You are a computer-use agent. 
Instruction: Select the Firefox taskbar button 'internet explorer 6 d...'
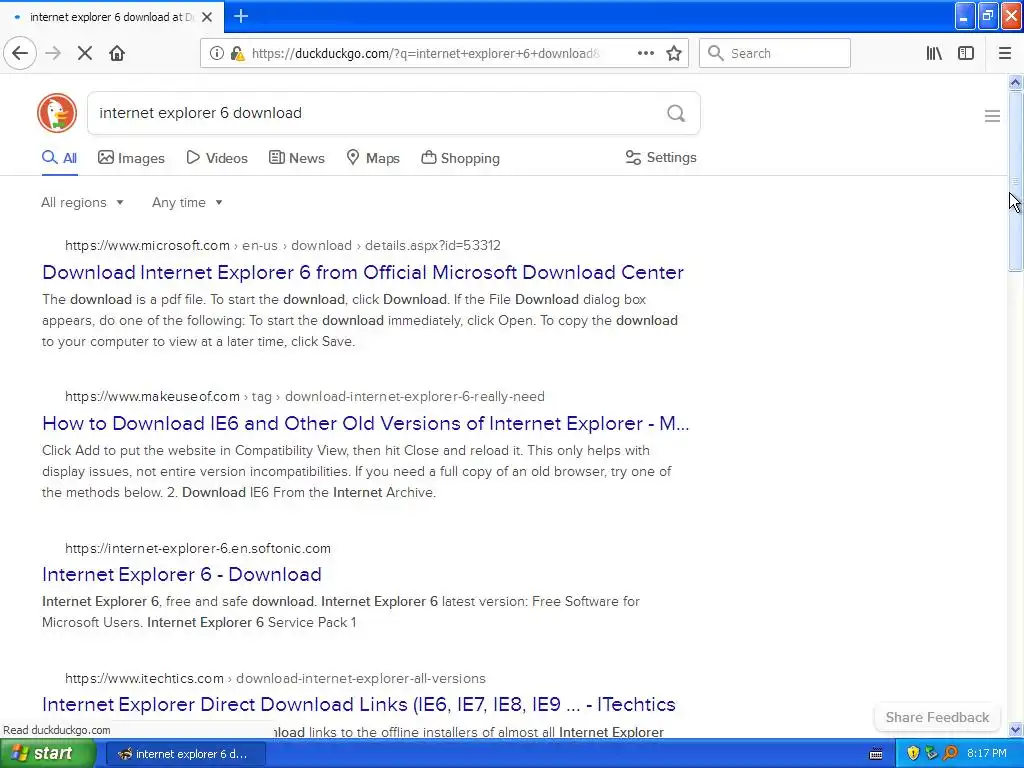[185, 754]
